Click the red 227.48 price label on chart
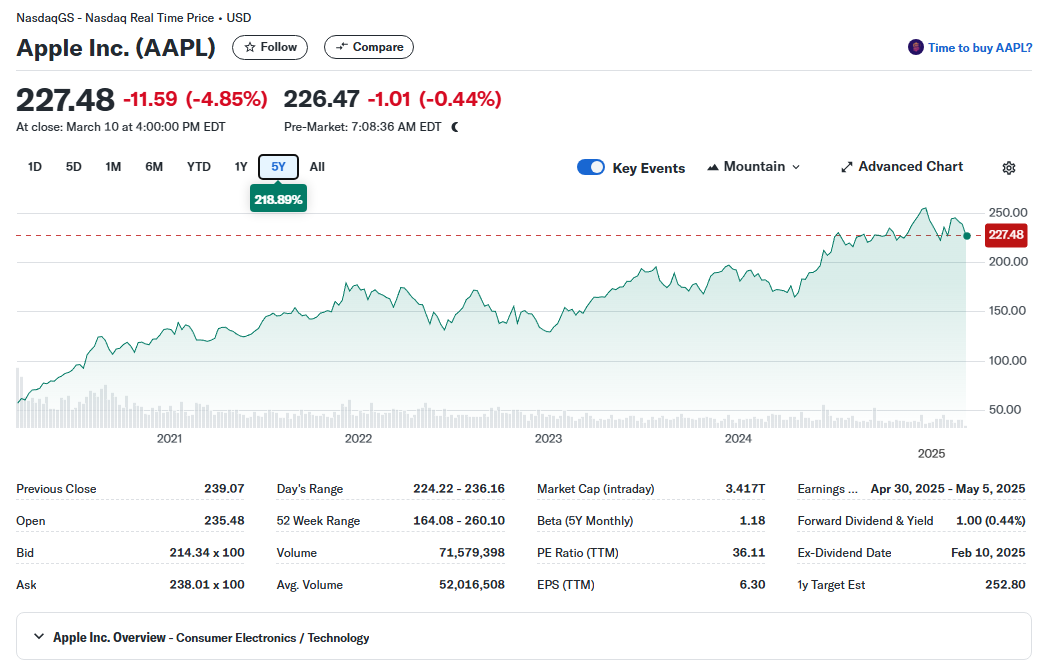The width and height of the screenshot is (1045, 664). click(1006, 235)
